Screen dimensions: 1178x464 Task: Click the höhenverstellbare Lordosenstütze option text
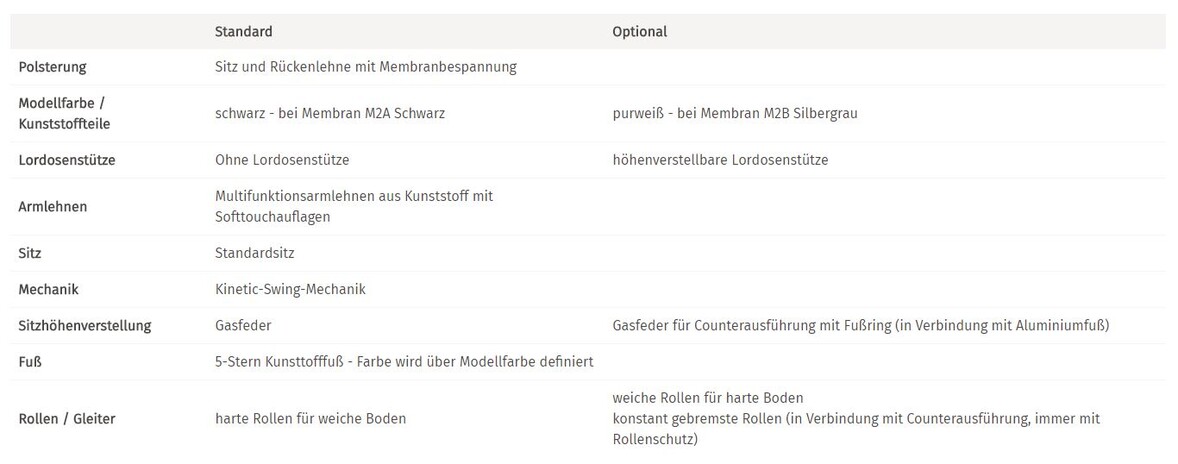pos(720,160)
